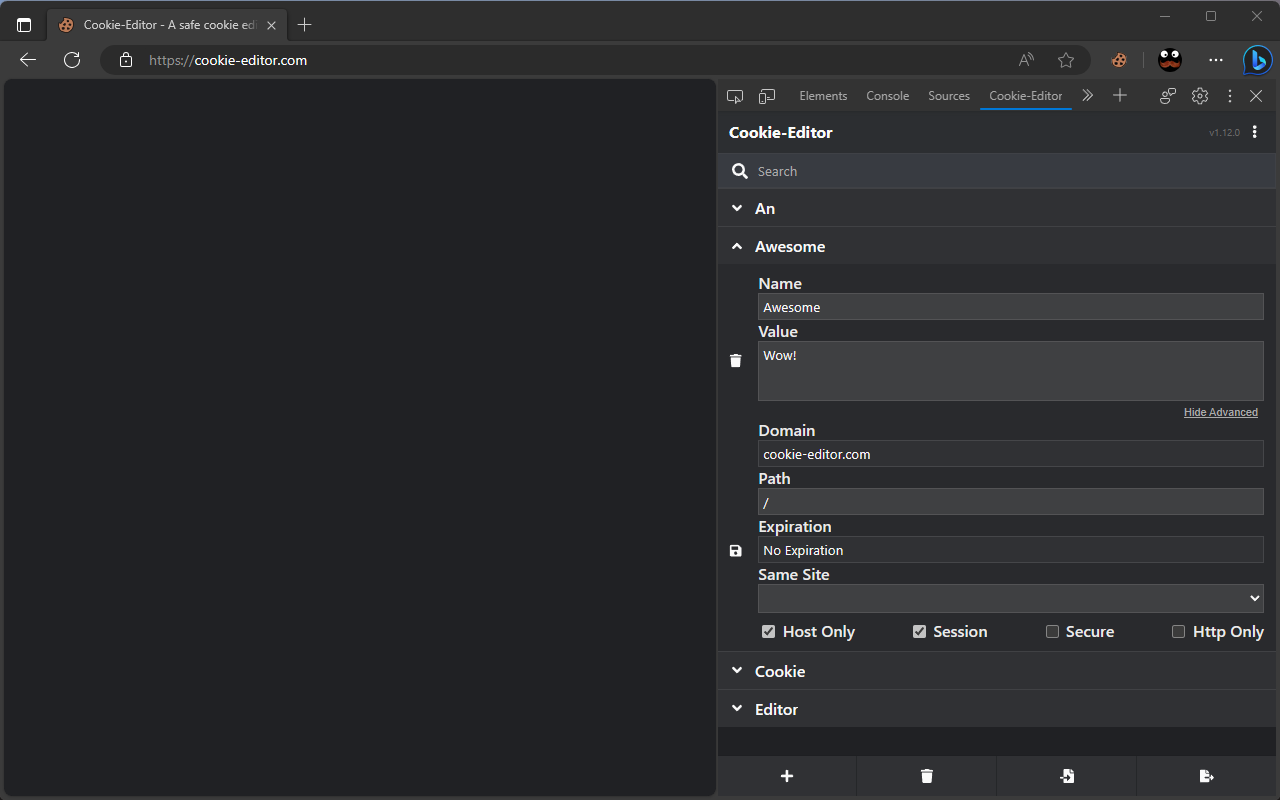This screenshot has height=800, width=1280.
Task: Enable the Http Only checkbox
Action: pyautogui.click(x=1178, y=631)
